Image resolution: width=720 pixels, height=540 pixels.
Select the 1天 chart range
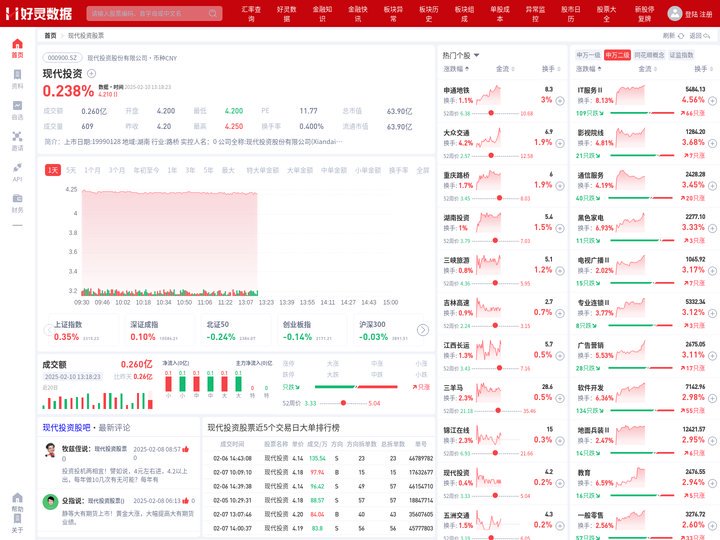(53, 170)
